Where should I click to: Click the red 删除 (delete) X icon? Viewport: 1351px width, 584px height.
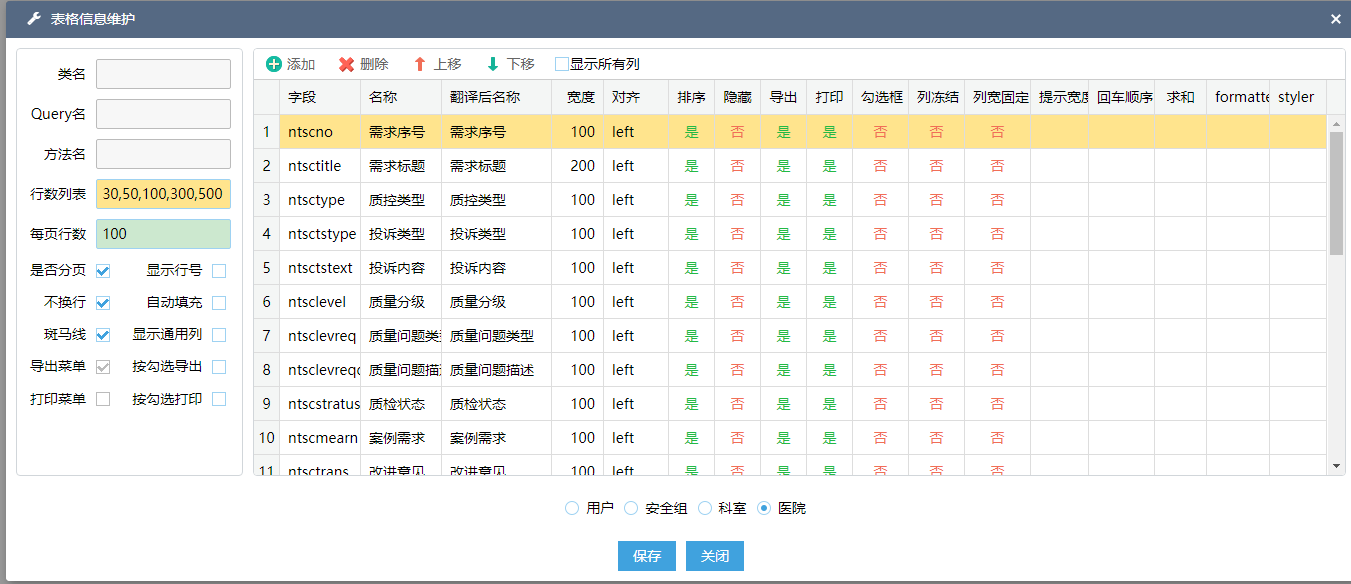click(346, 64)
